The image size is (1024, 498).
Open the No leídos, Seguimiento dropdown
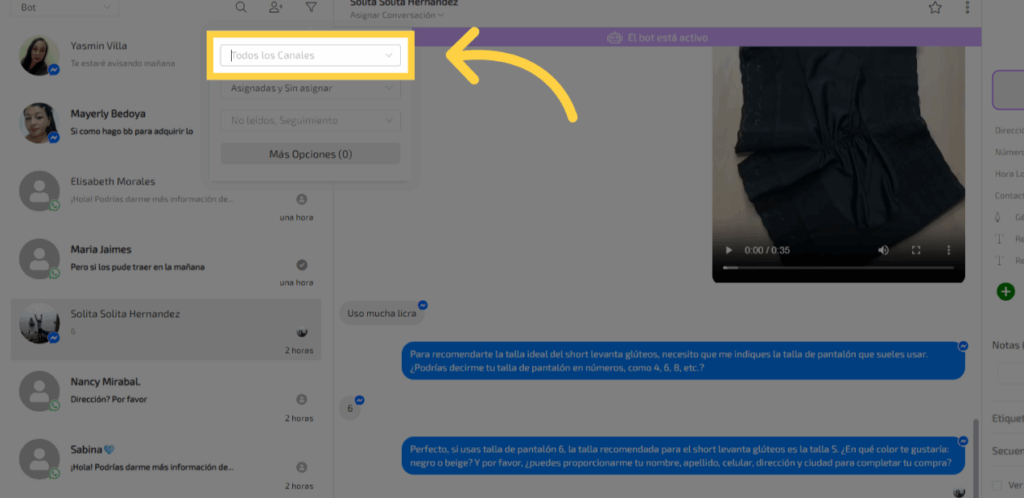[x=310, y=121]
